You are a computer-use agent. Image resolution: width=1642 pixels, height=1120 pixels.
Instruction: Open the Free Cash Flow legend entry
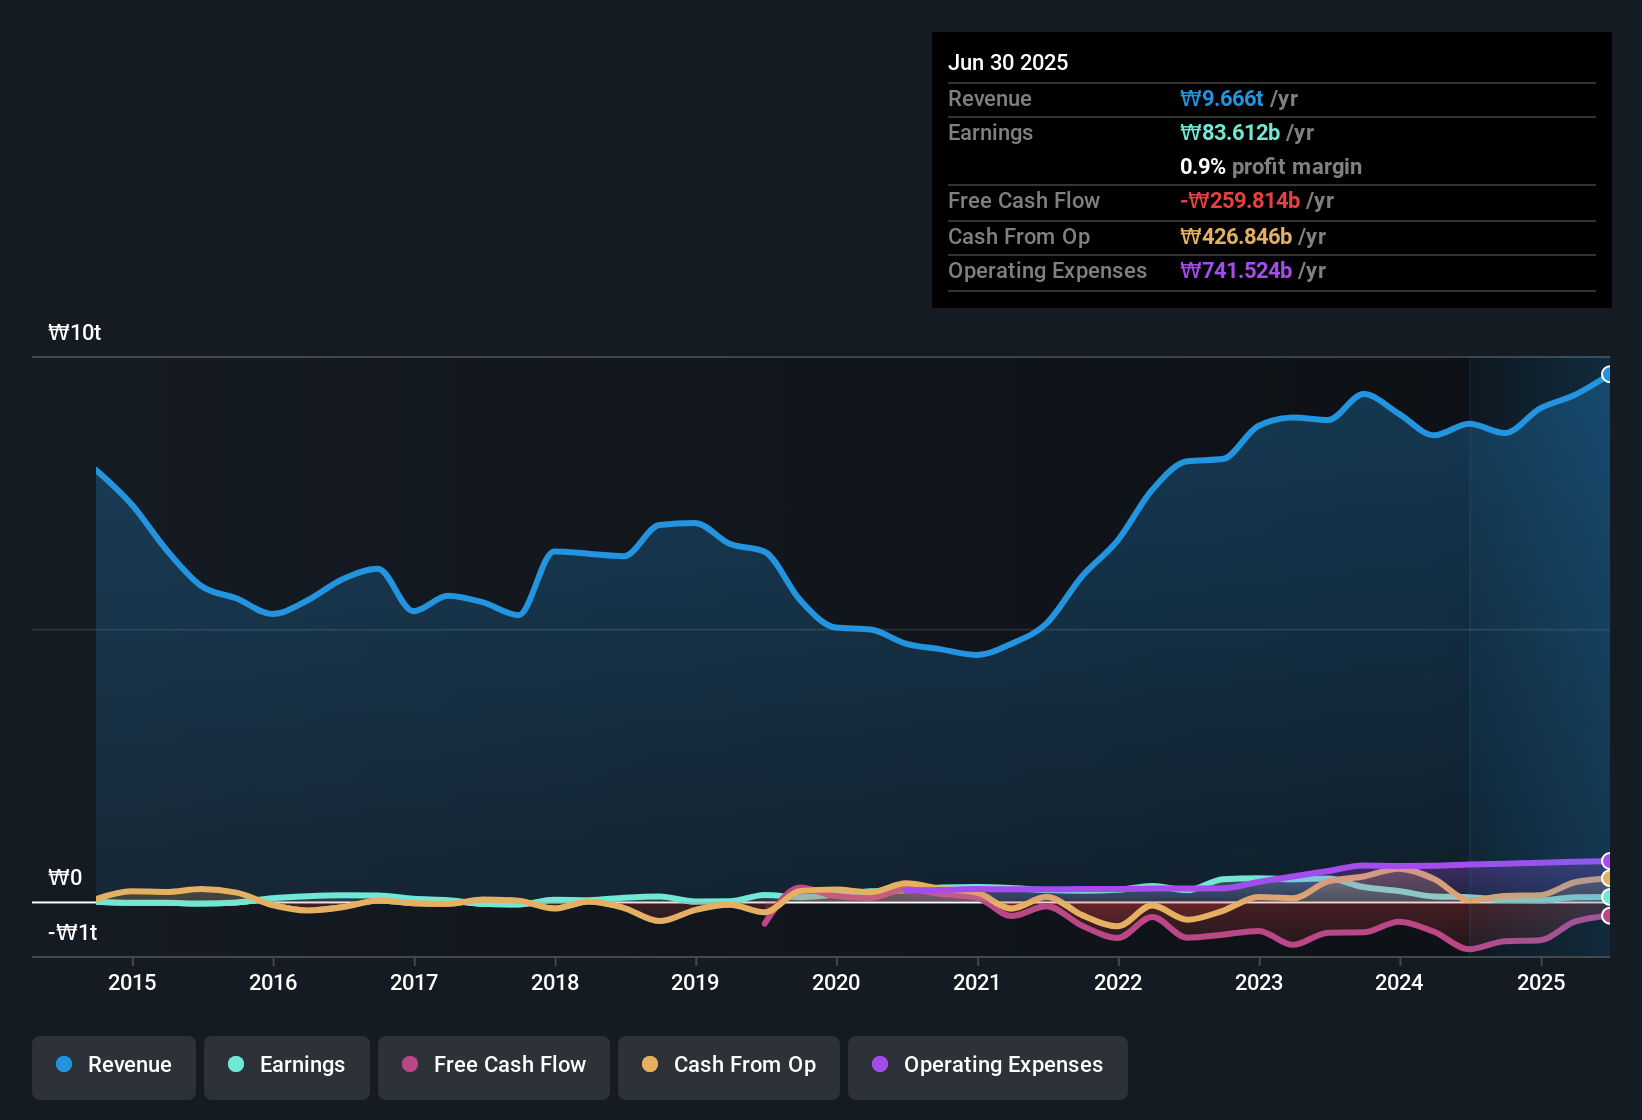[x=493, y=1065]
